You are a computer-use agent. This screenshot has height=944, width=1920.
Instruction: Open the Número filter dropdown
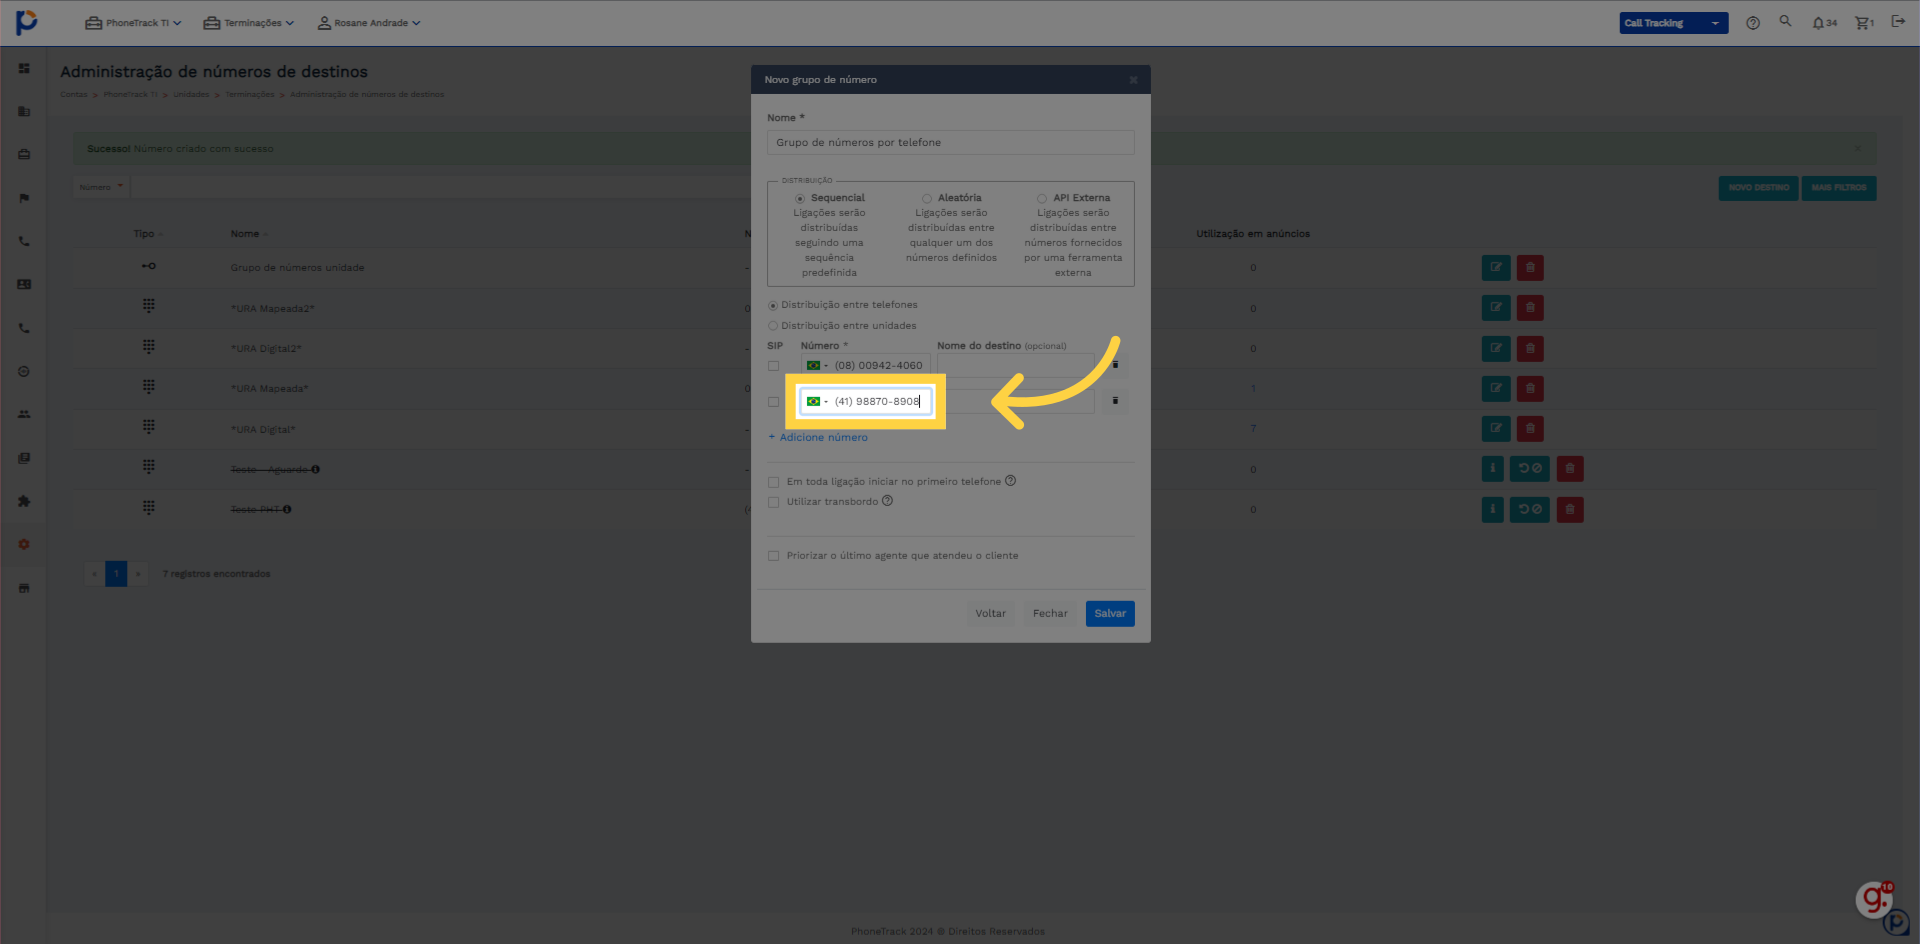tap(101, 187)
